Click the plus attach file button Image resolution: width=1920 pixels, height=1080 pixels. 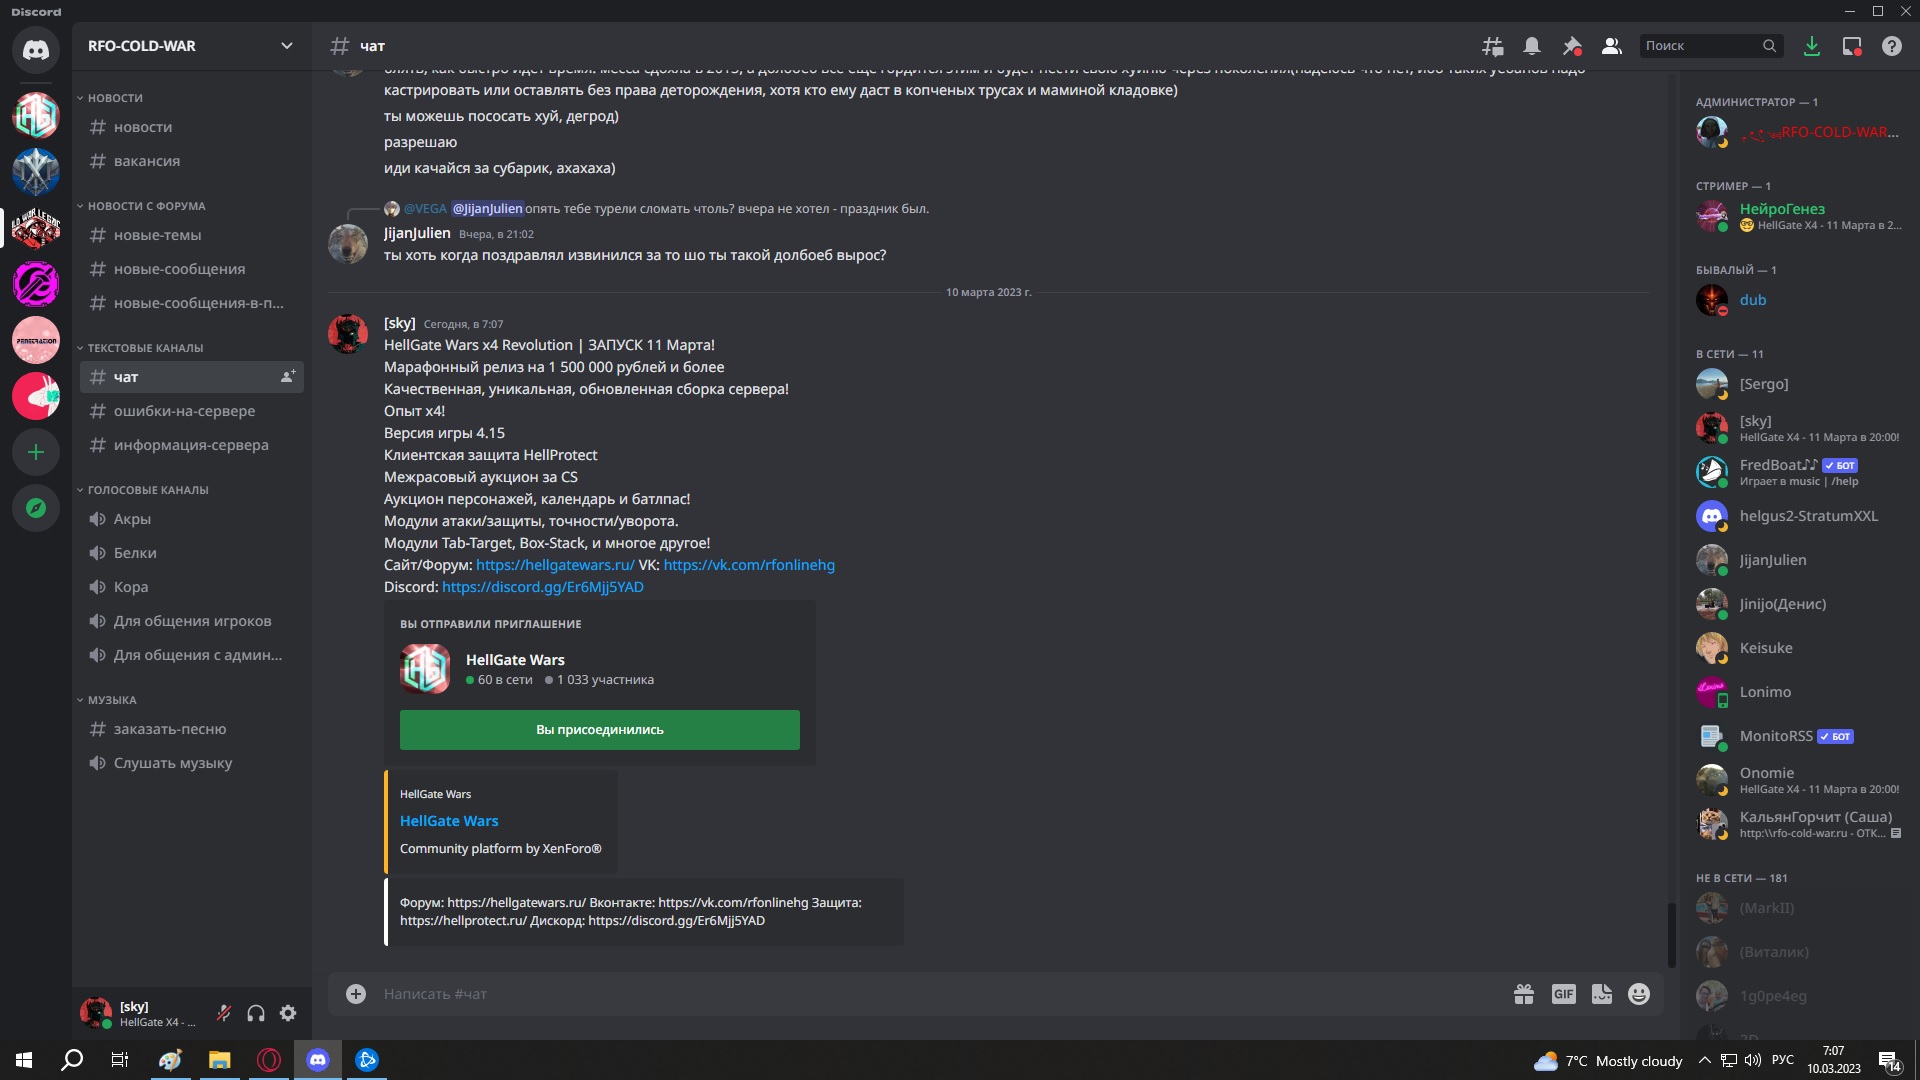pos(356,994)
